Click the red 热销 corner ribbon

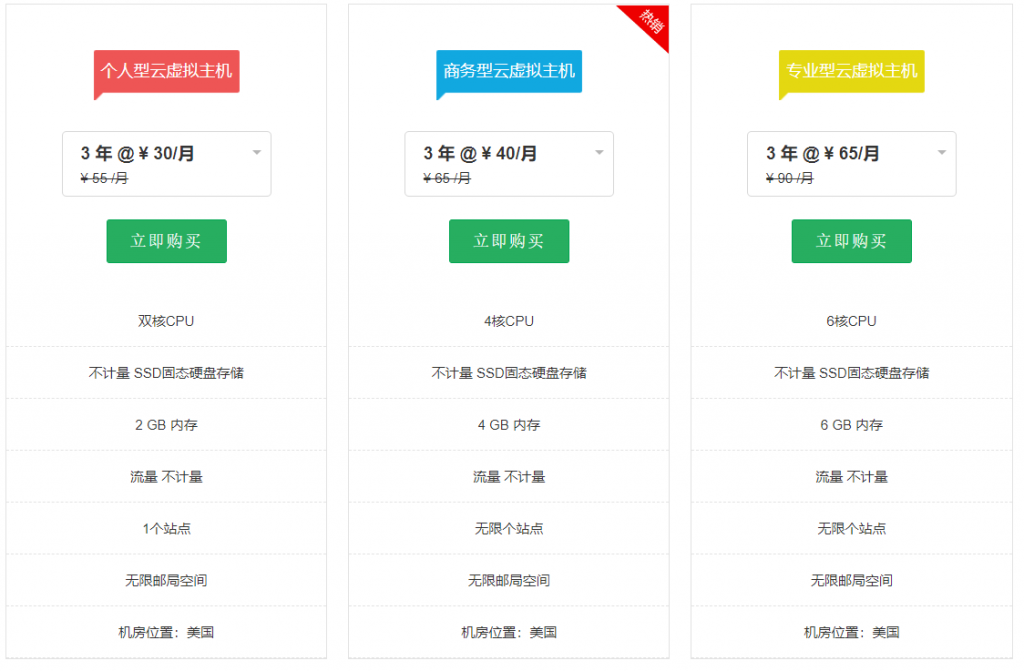650,21
